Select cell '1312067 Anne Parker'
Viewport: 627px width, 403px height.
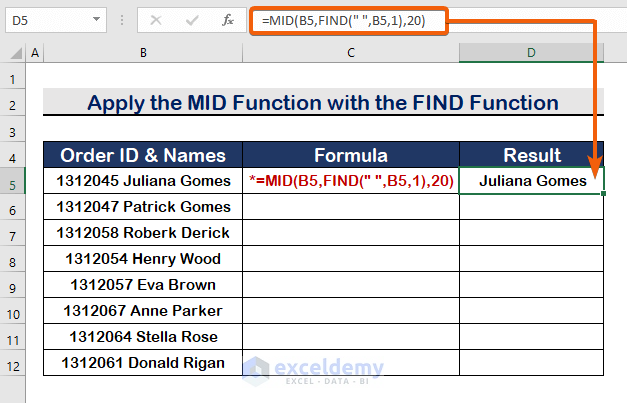click(x=143, y=311)
